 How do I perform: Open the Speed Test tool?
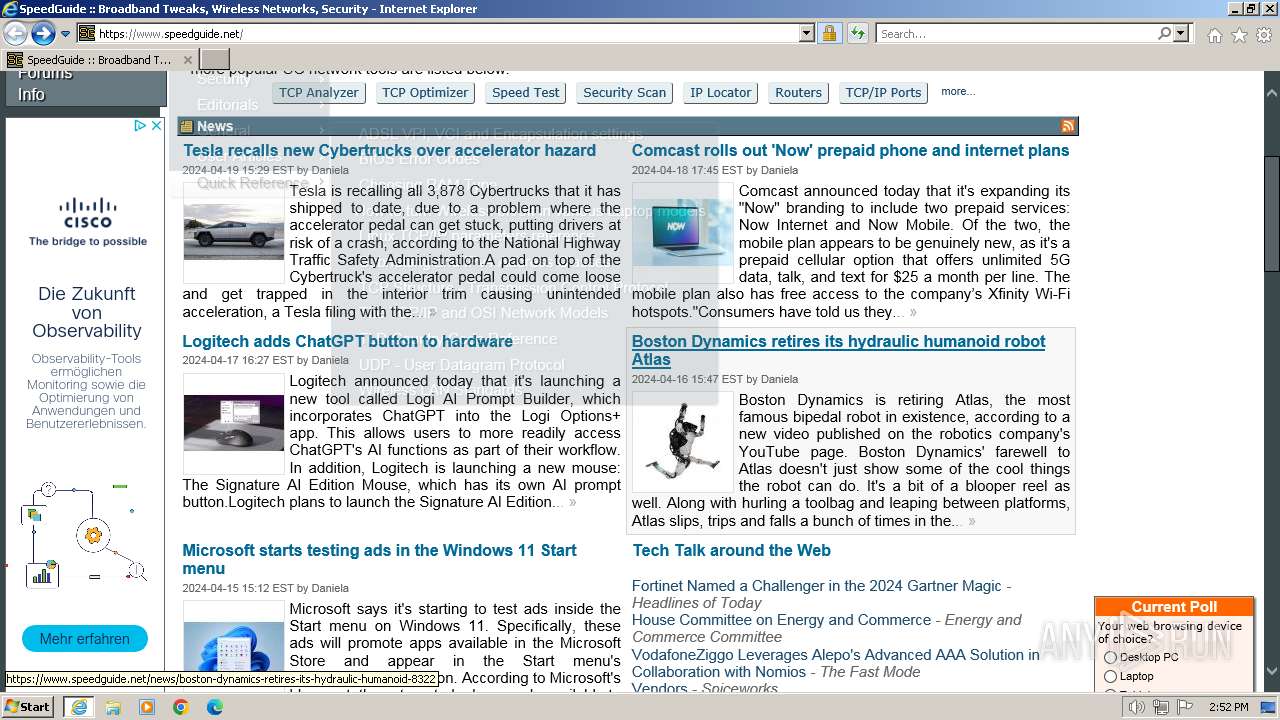pos(526,93)
